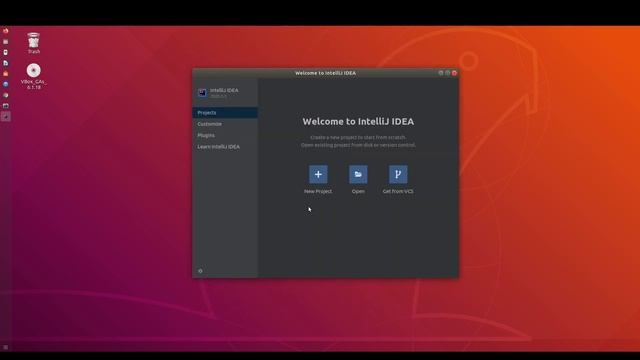
Task: Launch Firefox from the Ubuntu dock
Action: tap(6, 31)
